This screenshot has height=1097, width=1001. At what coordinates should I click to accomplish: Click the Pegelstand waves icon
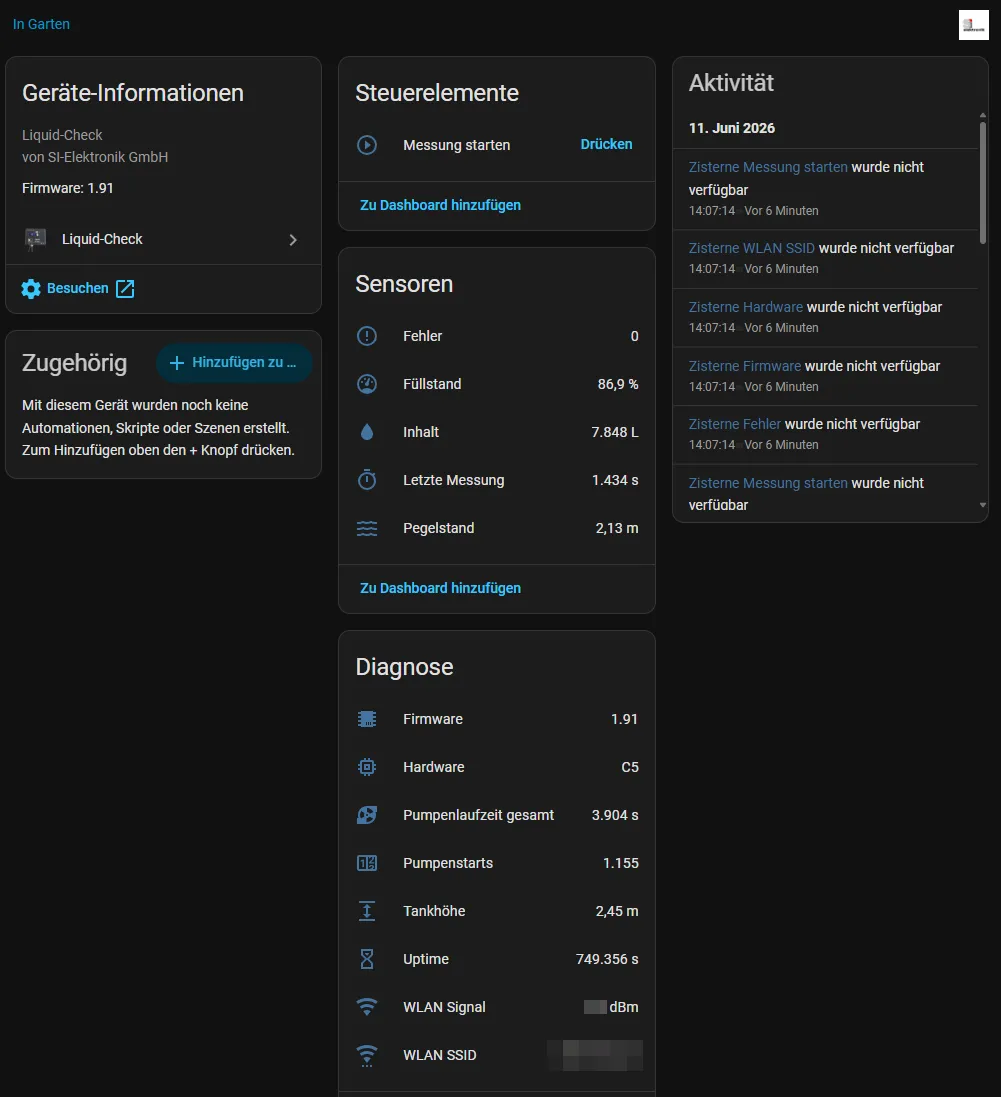coord(367,528)
